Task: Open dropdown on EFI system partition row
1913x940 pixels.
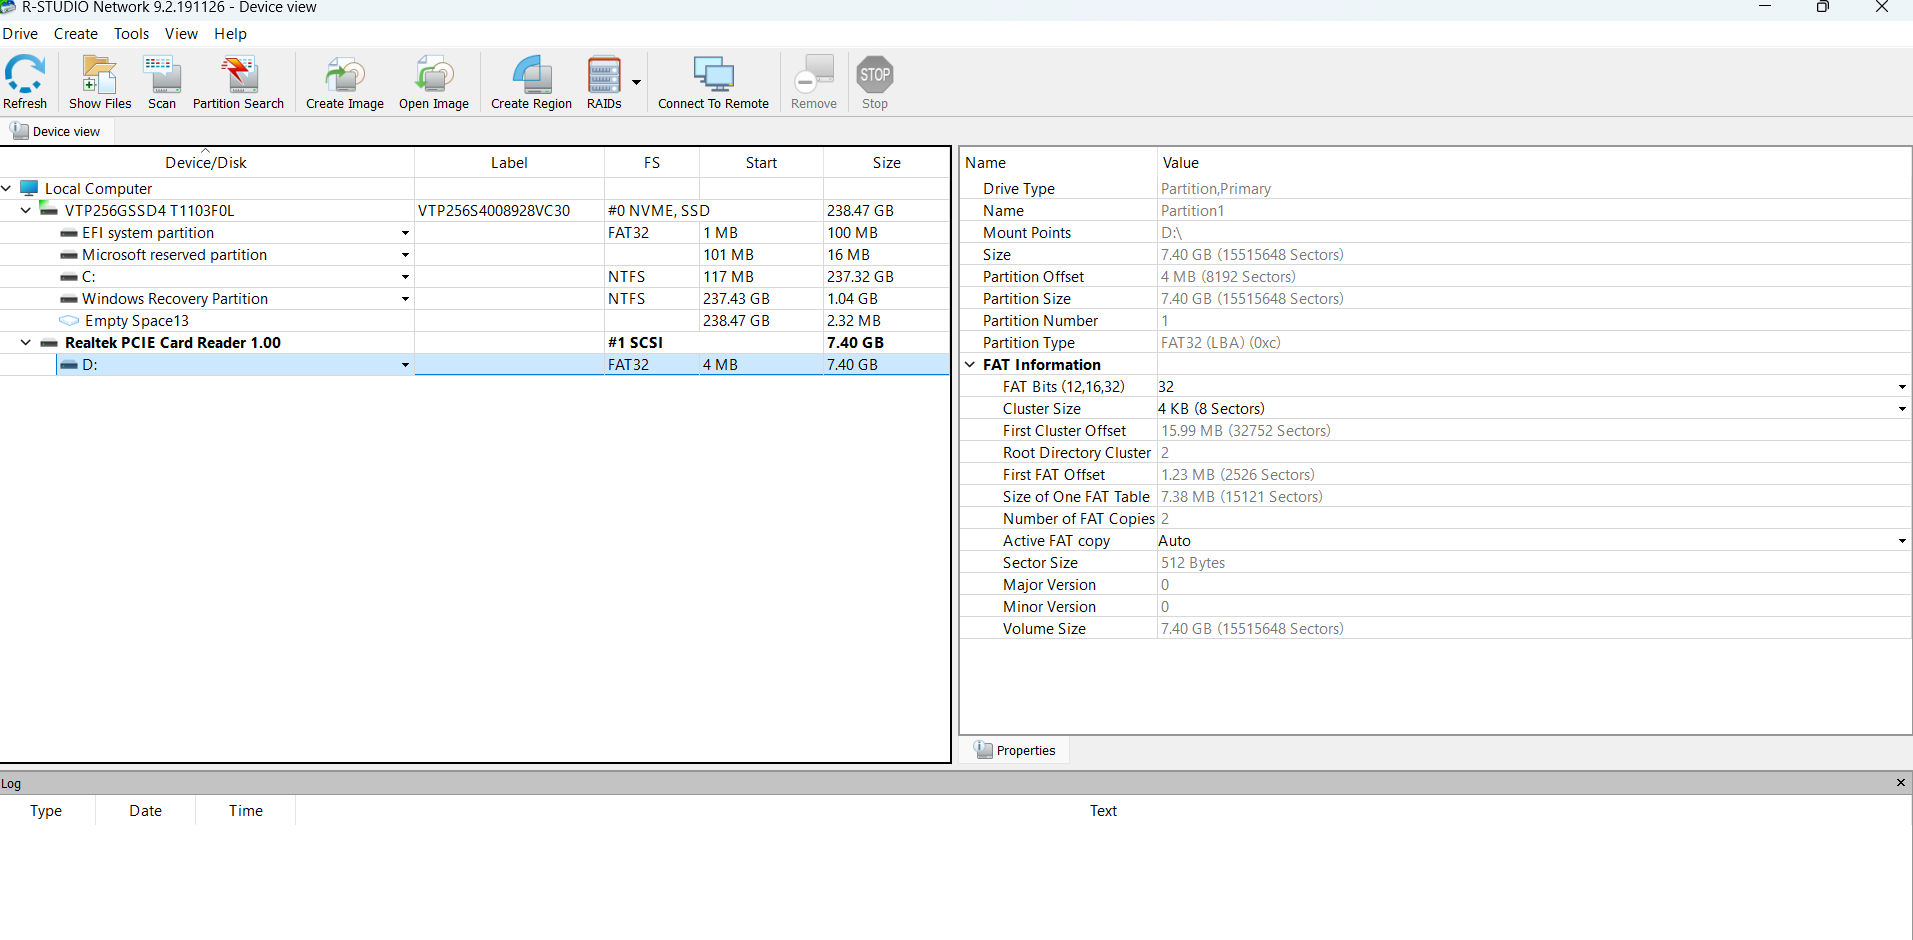Action: pos(405,233)
